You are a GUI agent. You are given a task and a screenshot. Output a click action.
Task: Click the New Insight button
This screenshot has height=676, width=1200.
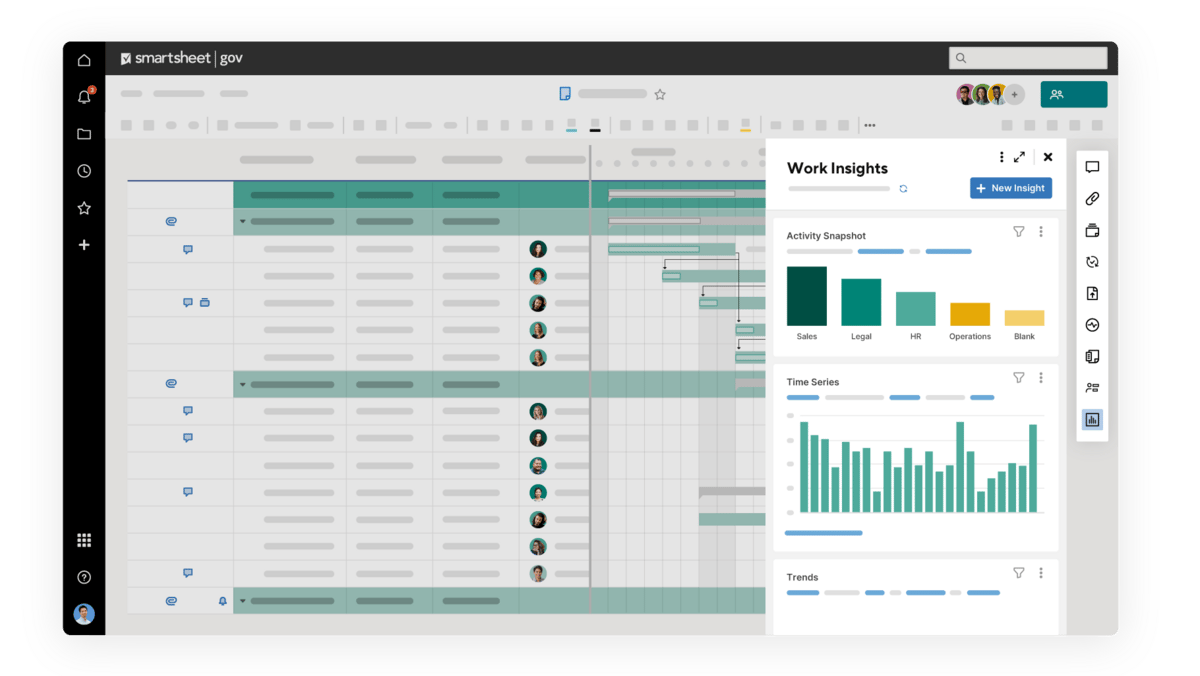1010,187
